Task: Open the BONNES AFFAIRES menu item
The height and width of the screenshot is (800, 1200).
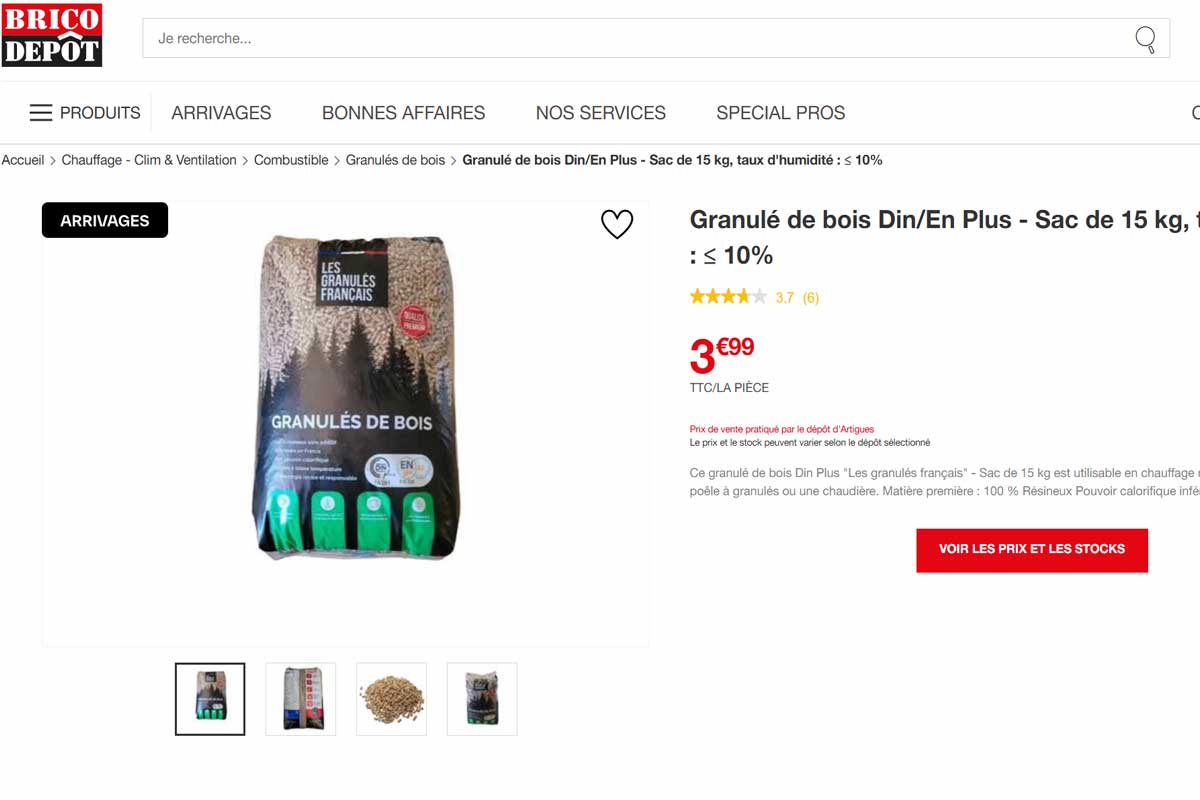Action: 403,113
